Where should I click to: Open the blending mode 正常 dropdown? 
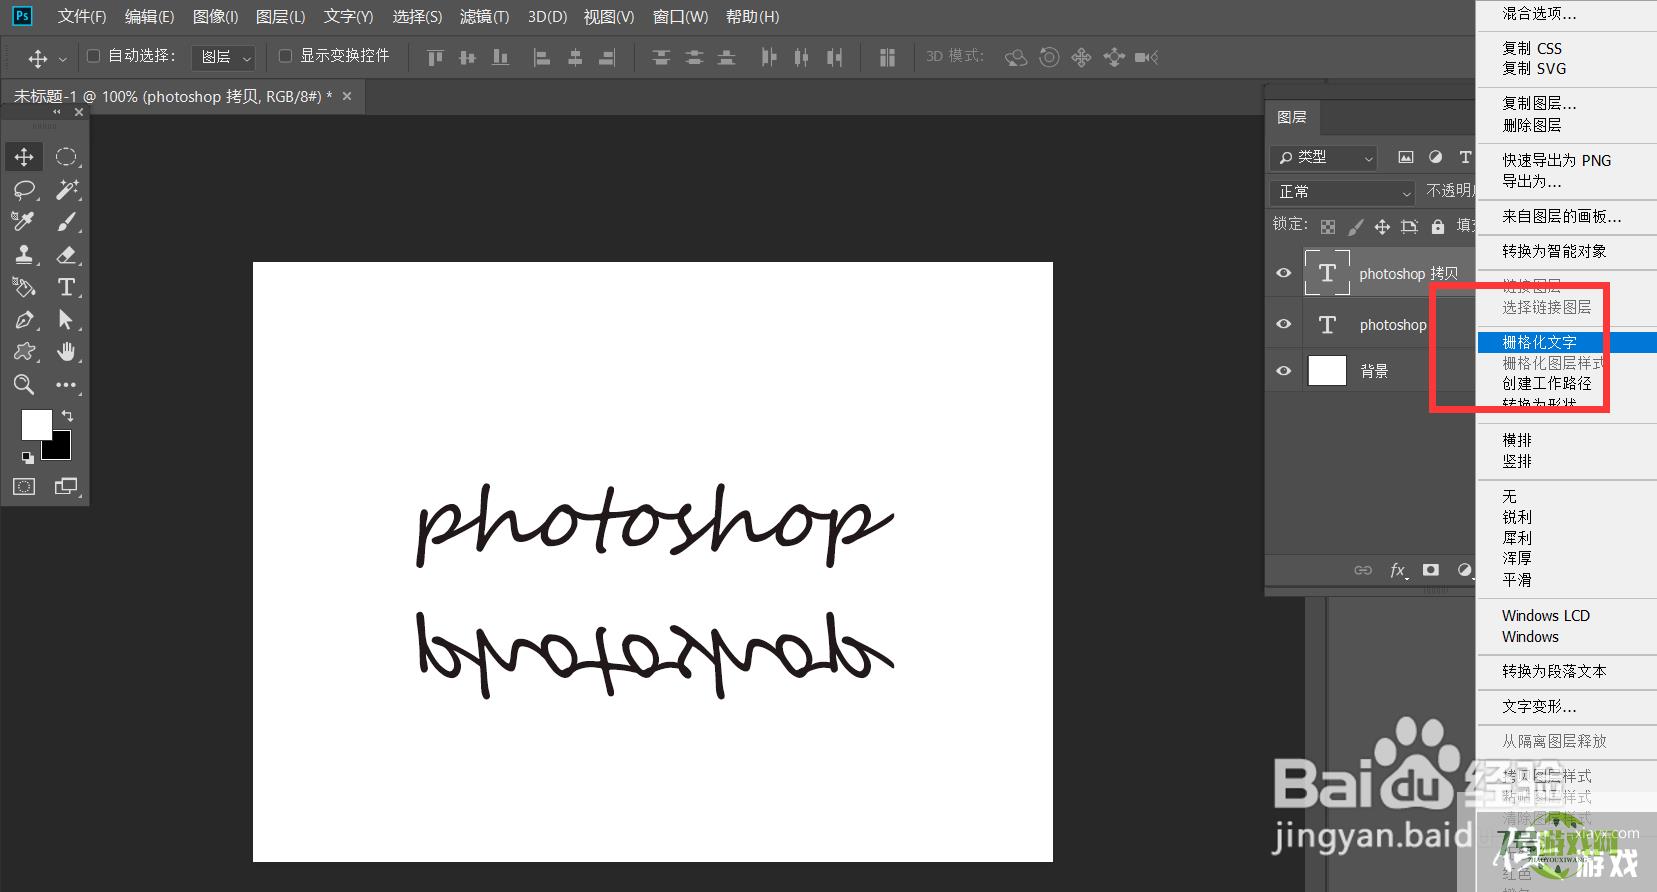pyautogui.click(x=1343, y=191)
